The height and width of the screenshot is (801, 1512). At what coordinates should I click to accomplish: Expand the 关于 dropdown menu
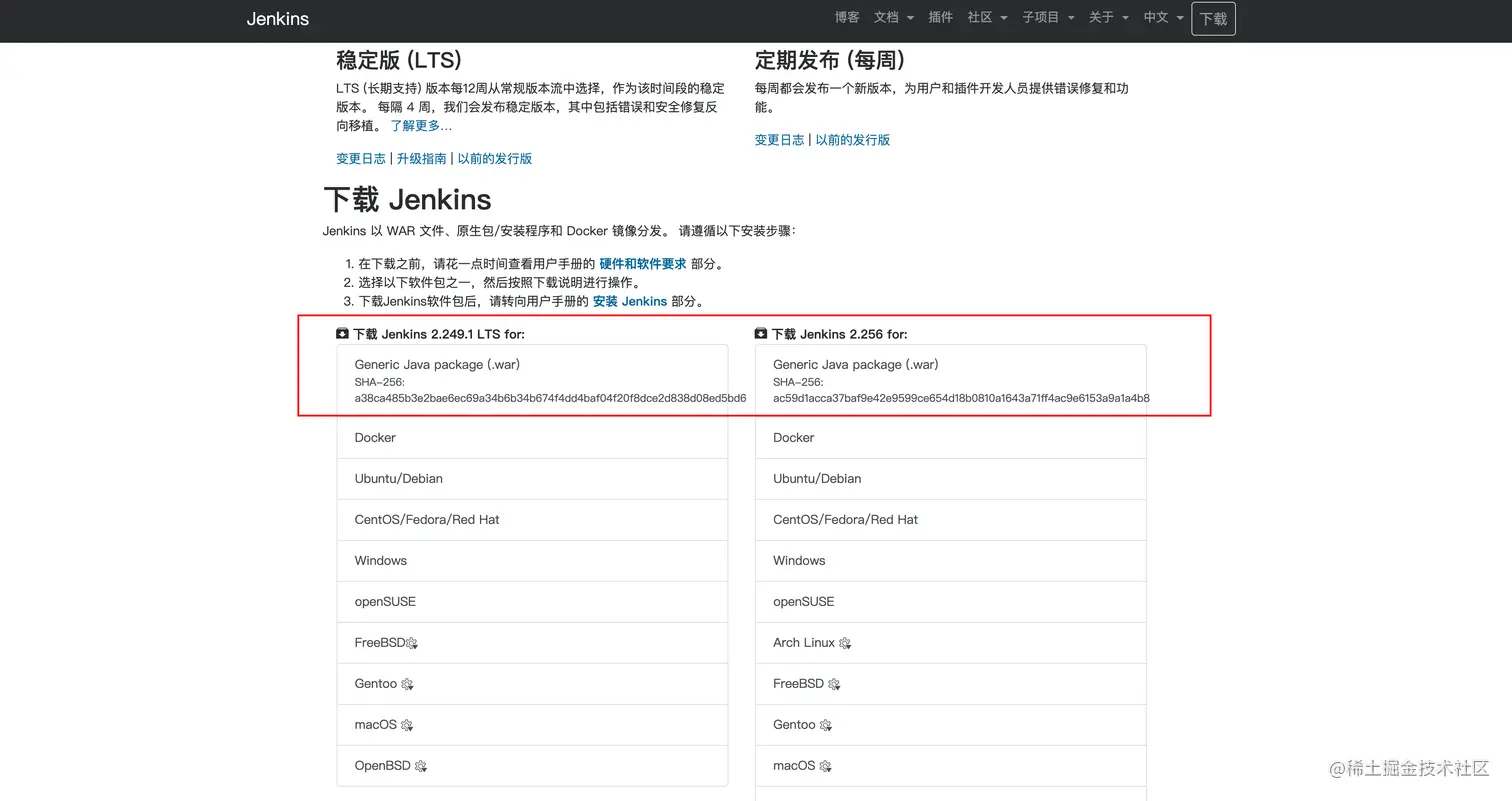point(1109,18)
